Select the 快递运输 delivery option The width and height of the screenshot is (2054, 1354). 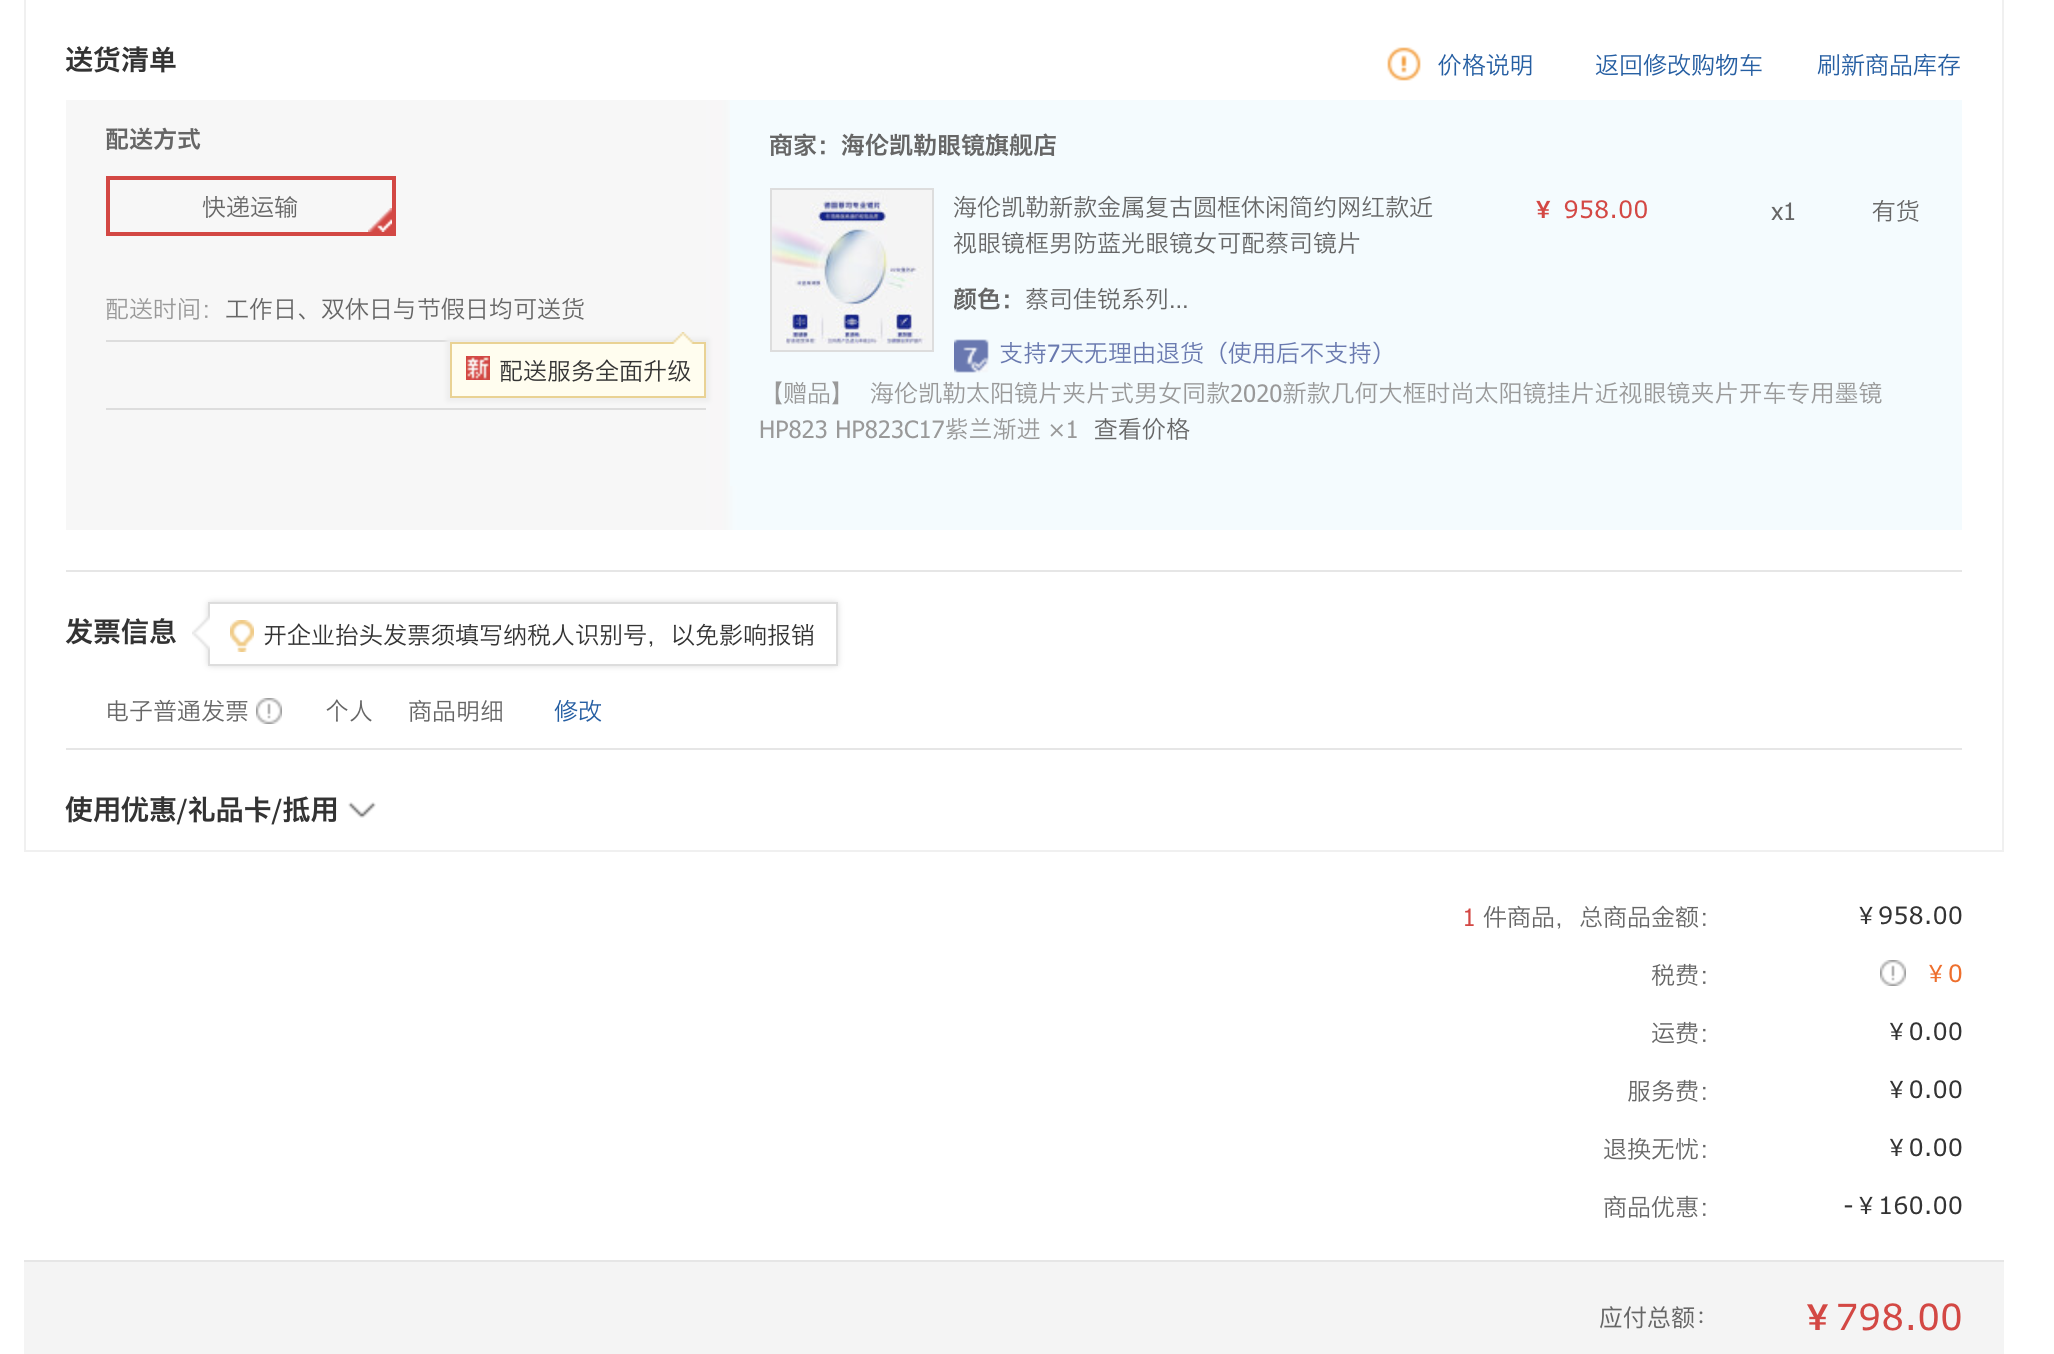click(251, 206)
